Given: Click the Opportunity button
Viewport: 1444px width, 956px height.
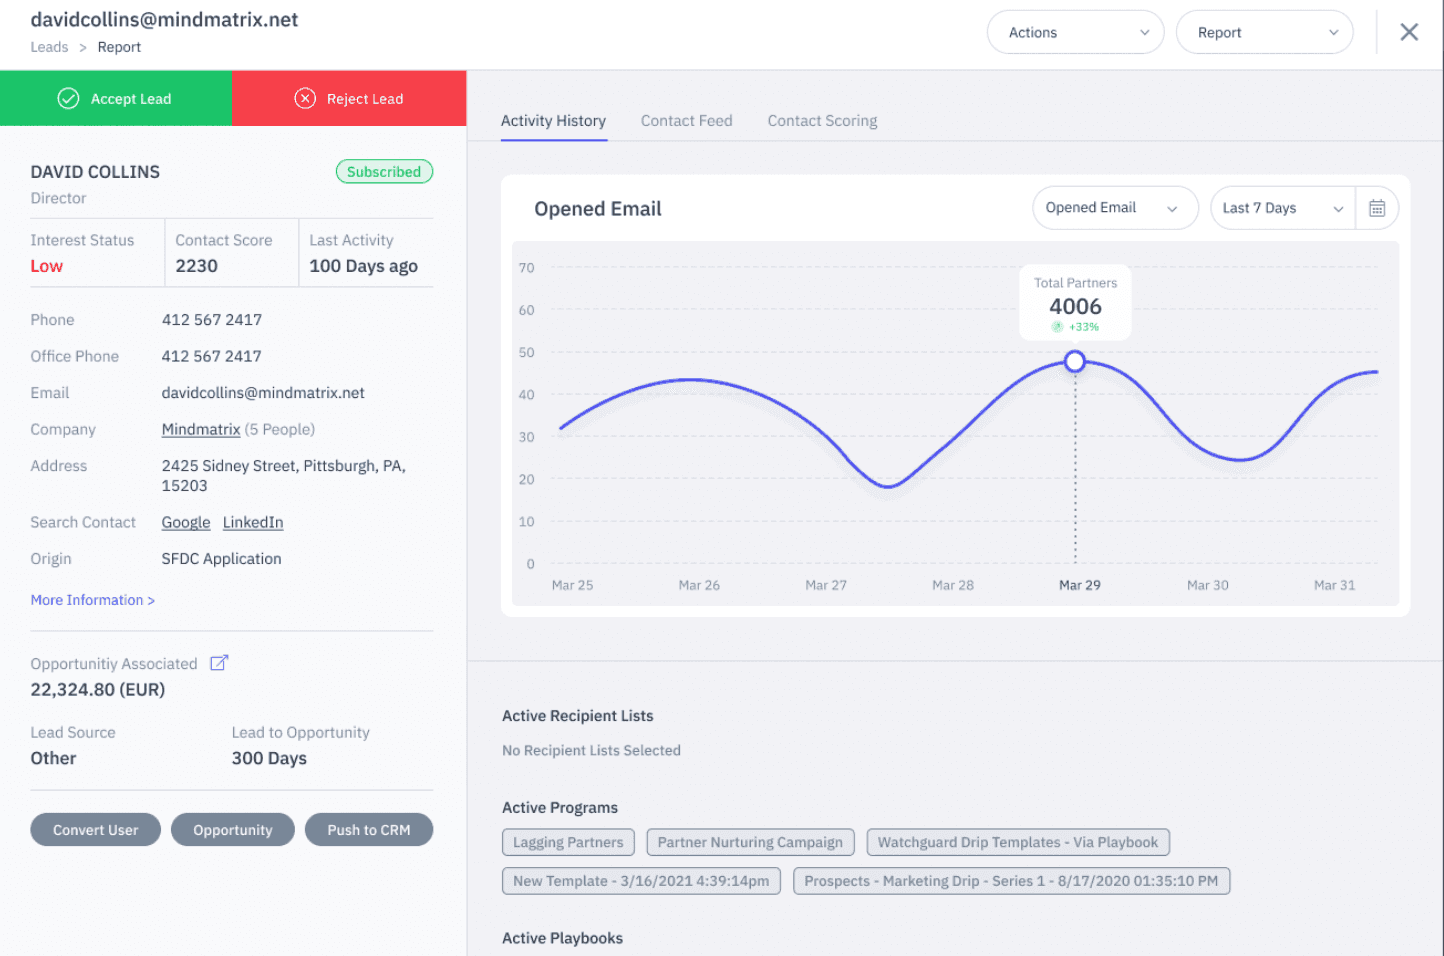Looking at the screenshot, I should point(233,830).
